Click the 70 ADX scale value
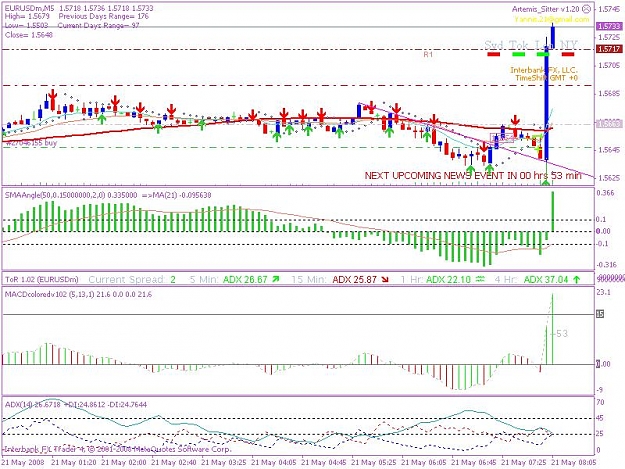 (600, 402)
